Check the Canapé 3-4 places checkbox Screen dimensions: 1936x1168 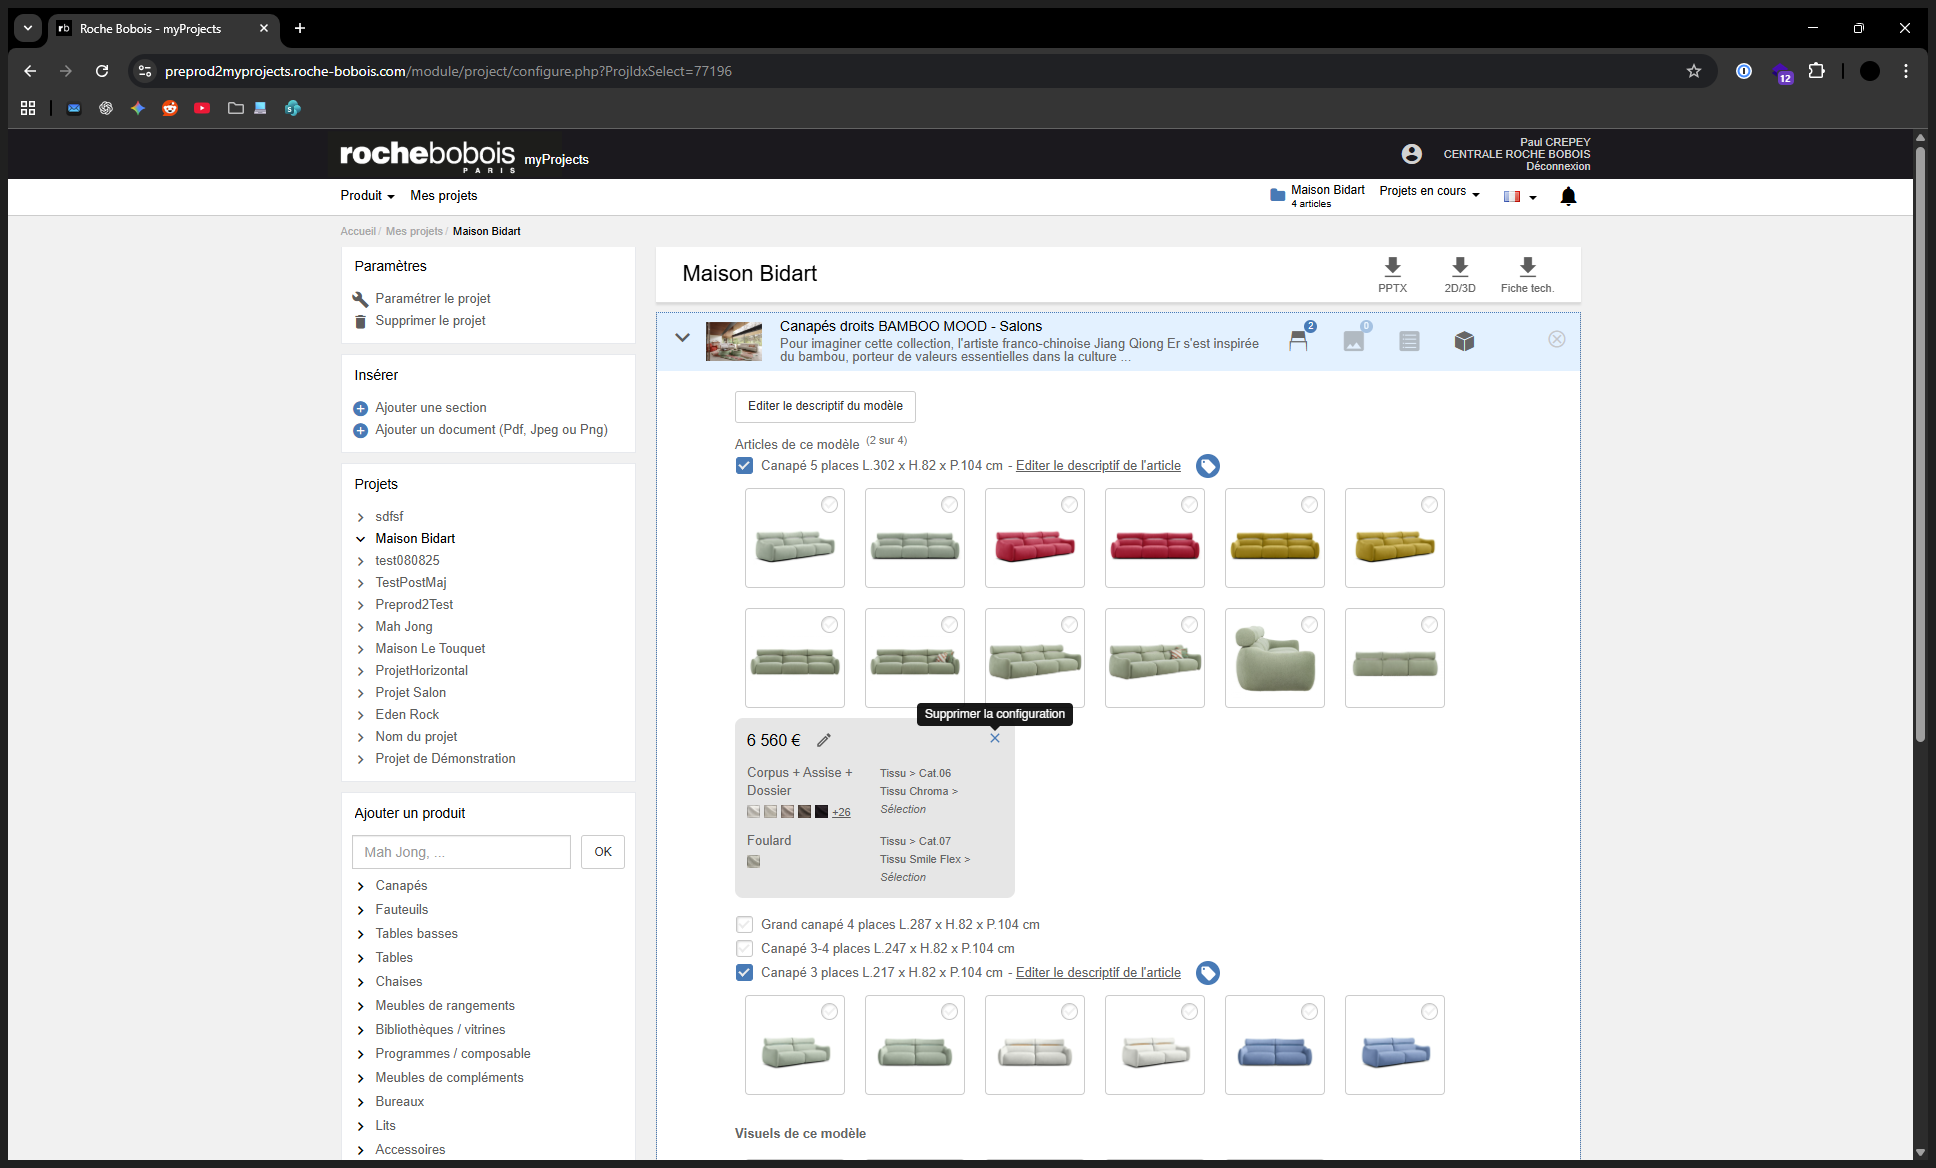tap(744, 948)
